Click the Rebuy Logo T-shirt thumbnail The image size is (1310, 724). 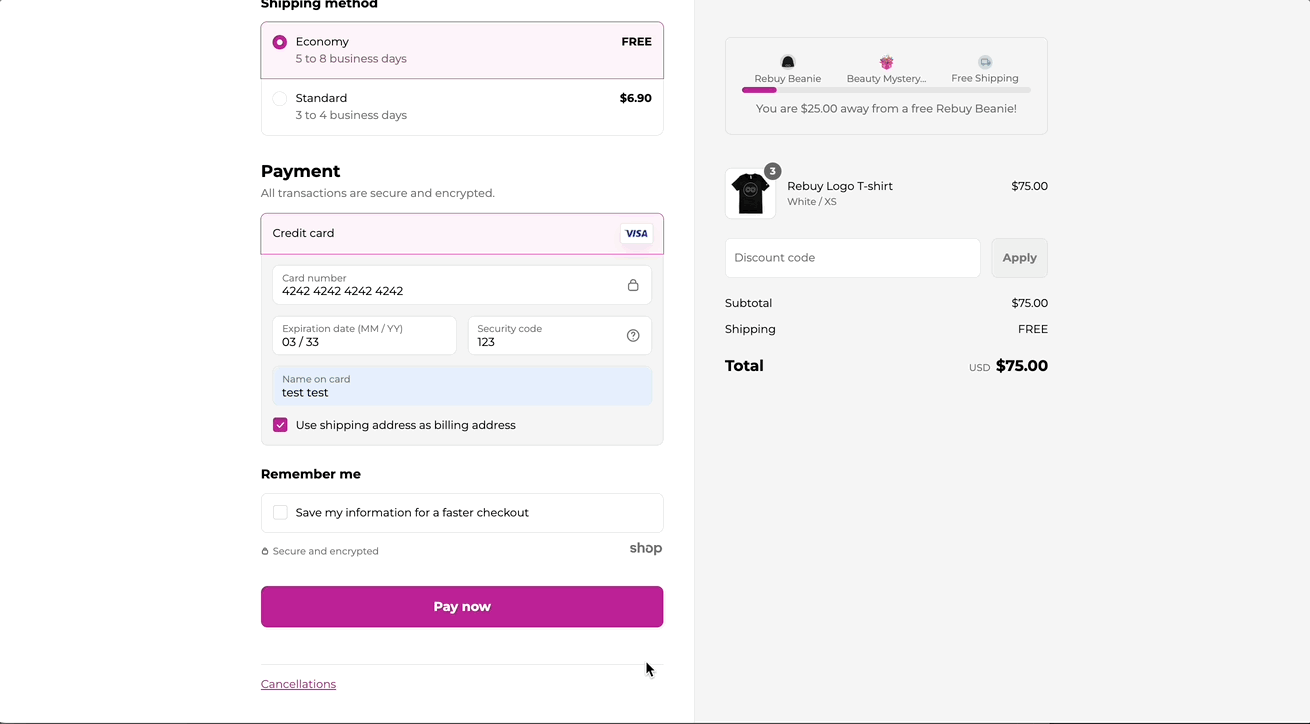click(x=750, y=194)
